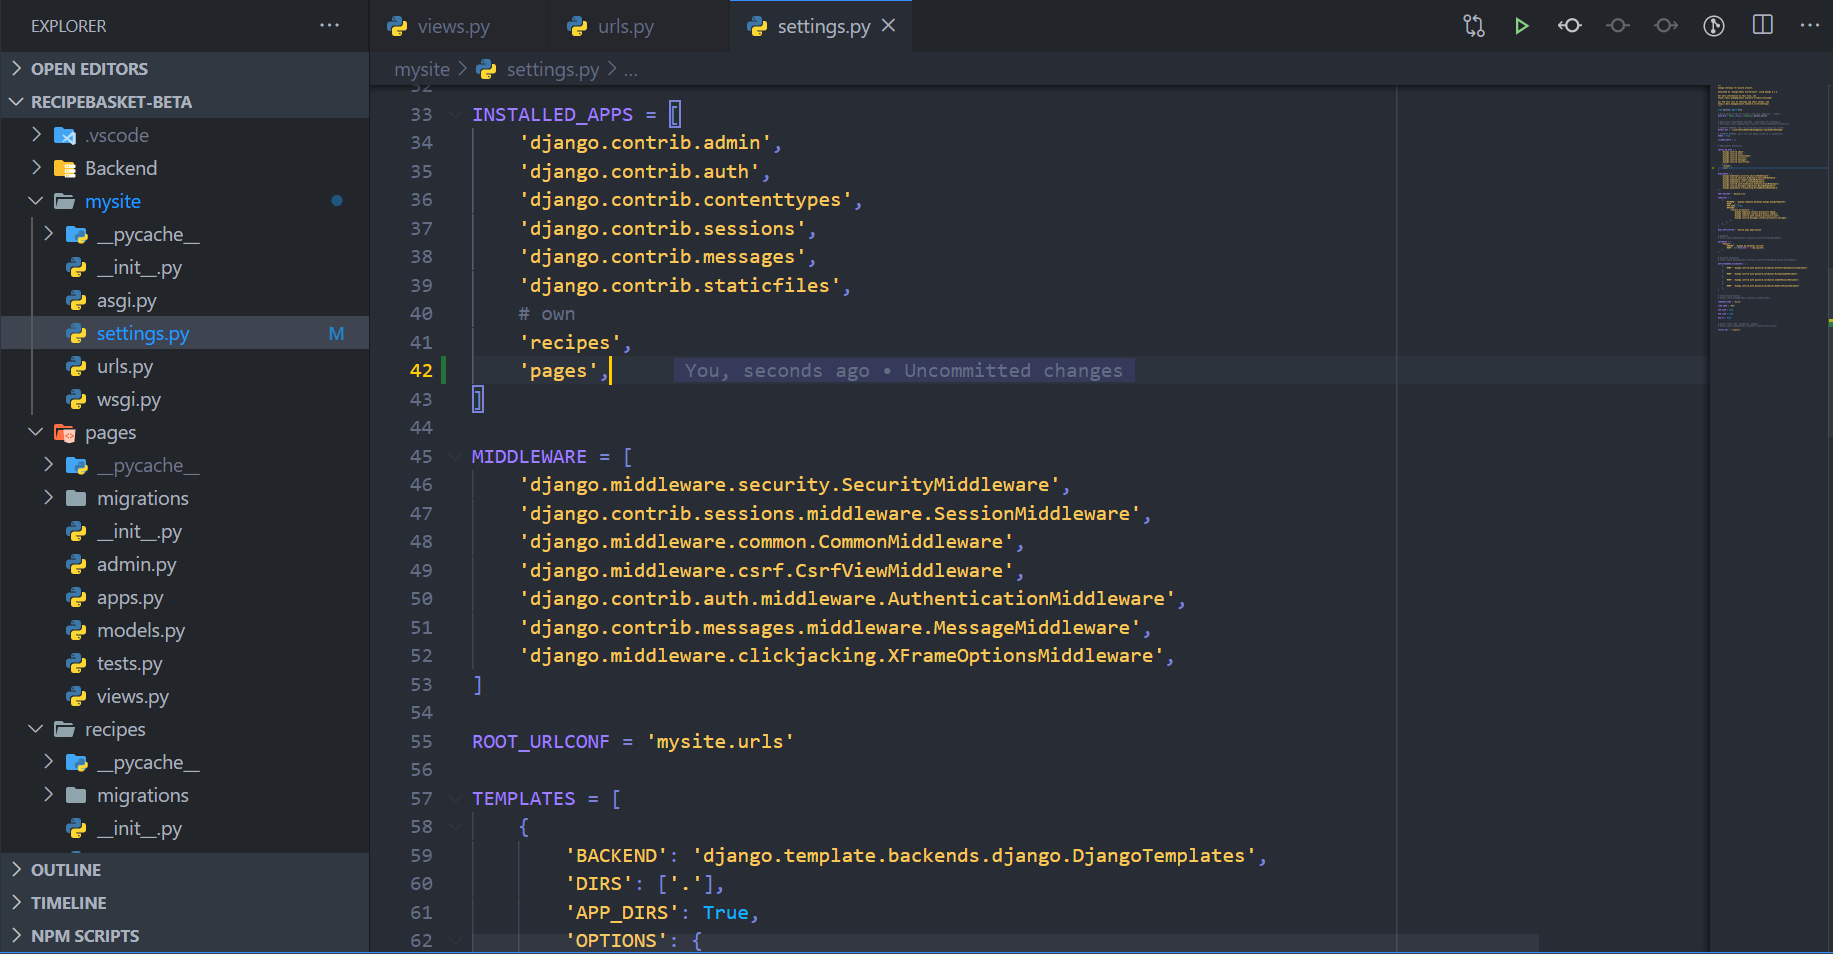This screenshot has width=1833, height=954.
Task: Click the Python icon beside admin.py
Action: coord(77,564)
